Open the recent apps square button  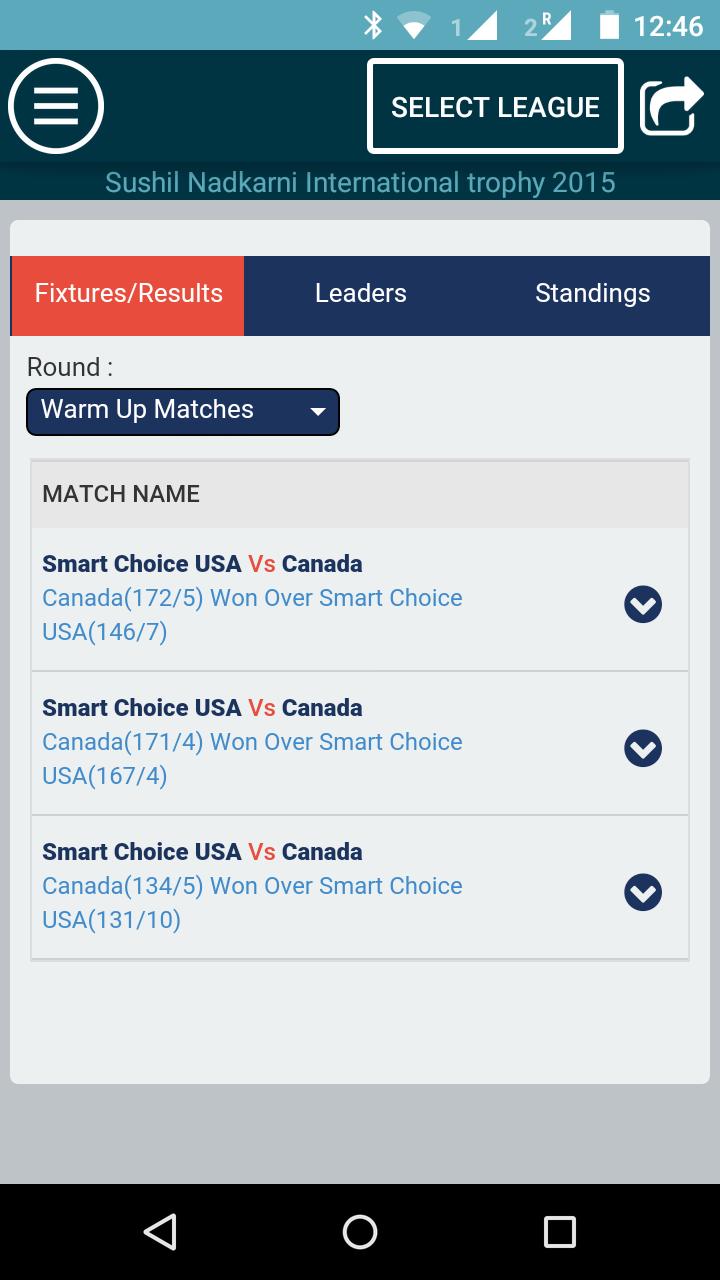point(559,1232)
